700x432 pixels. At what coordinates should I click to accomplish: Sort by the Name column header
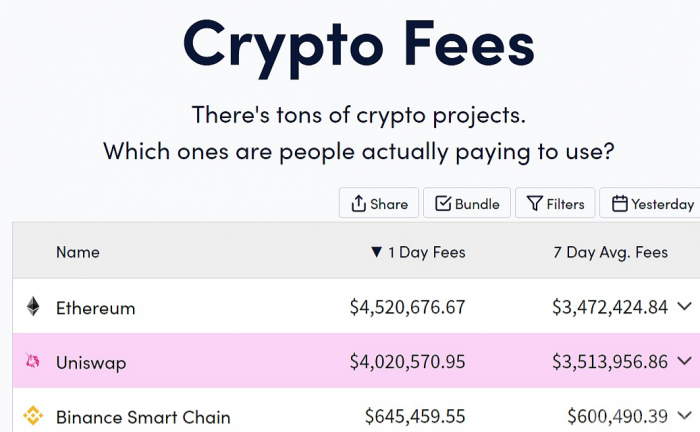pos(78,253)
